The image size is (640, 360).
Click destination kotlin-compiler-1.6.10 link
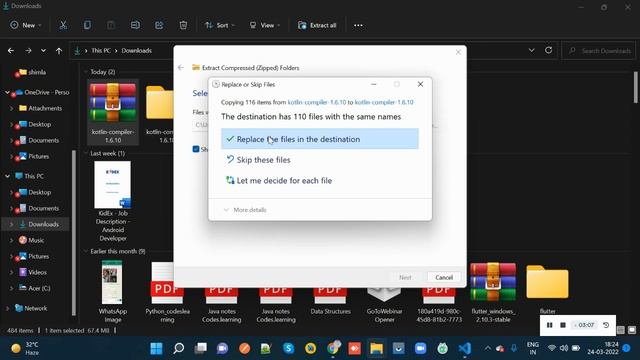[x=384, y=102]
